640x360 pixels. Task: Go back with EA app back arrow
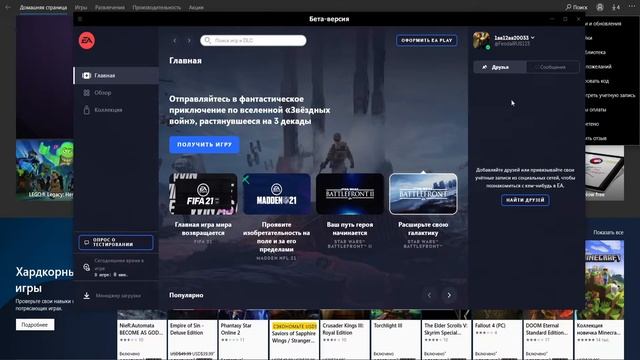tap(175, 40)
